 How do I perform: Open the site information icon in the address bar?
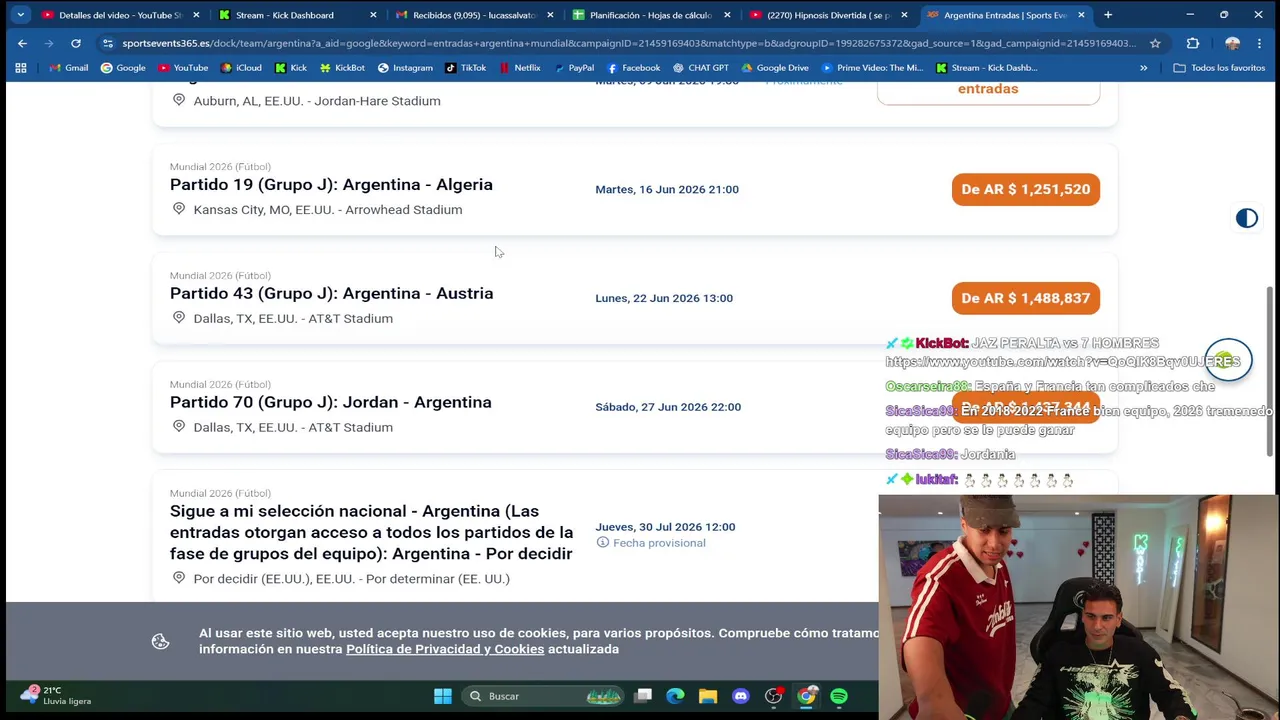point(107,43)
